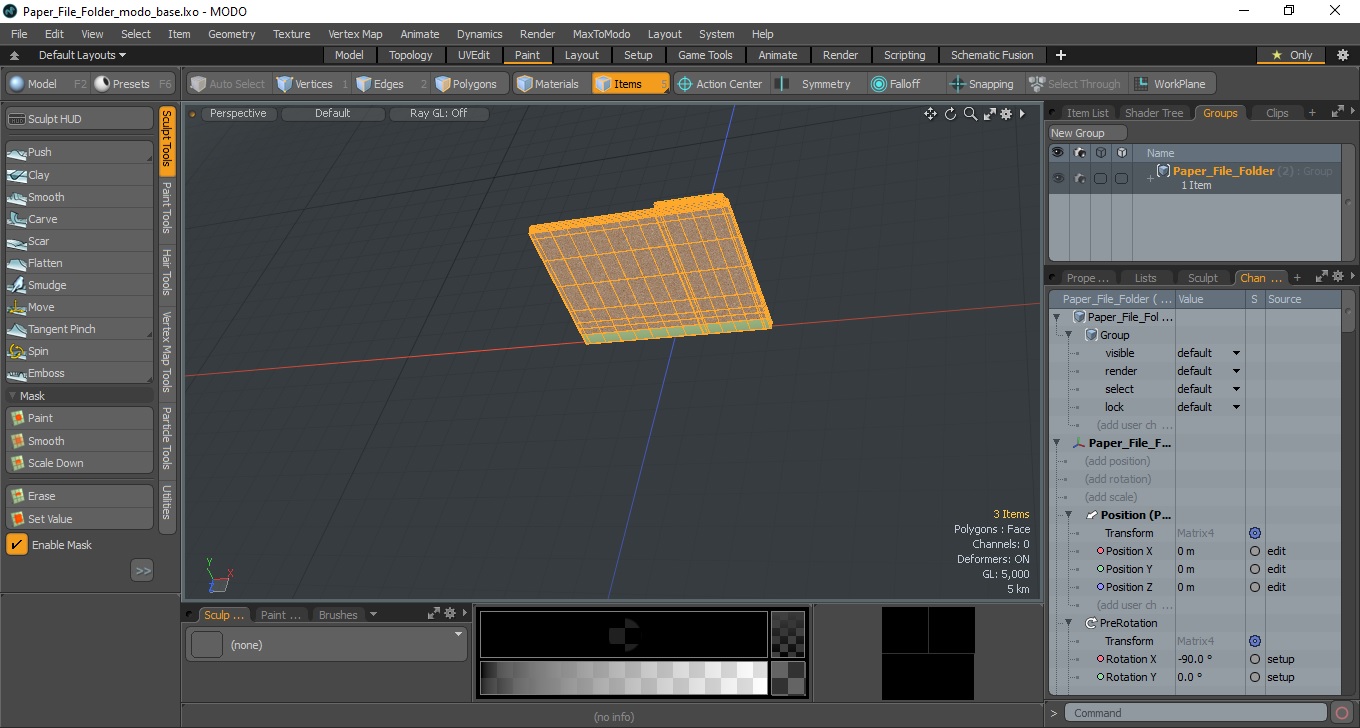Open the (none) brush preset dropdown
This screenshot has height=728, width=1360.
[x=459, y=634]
